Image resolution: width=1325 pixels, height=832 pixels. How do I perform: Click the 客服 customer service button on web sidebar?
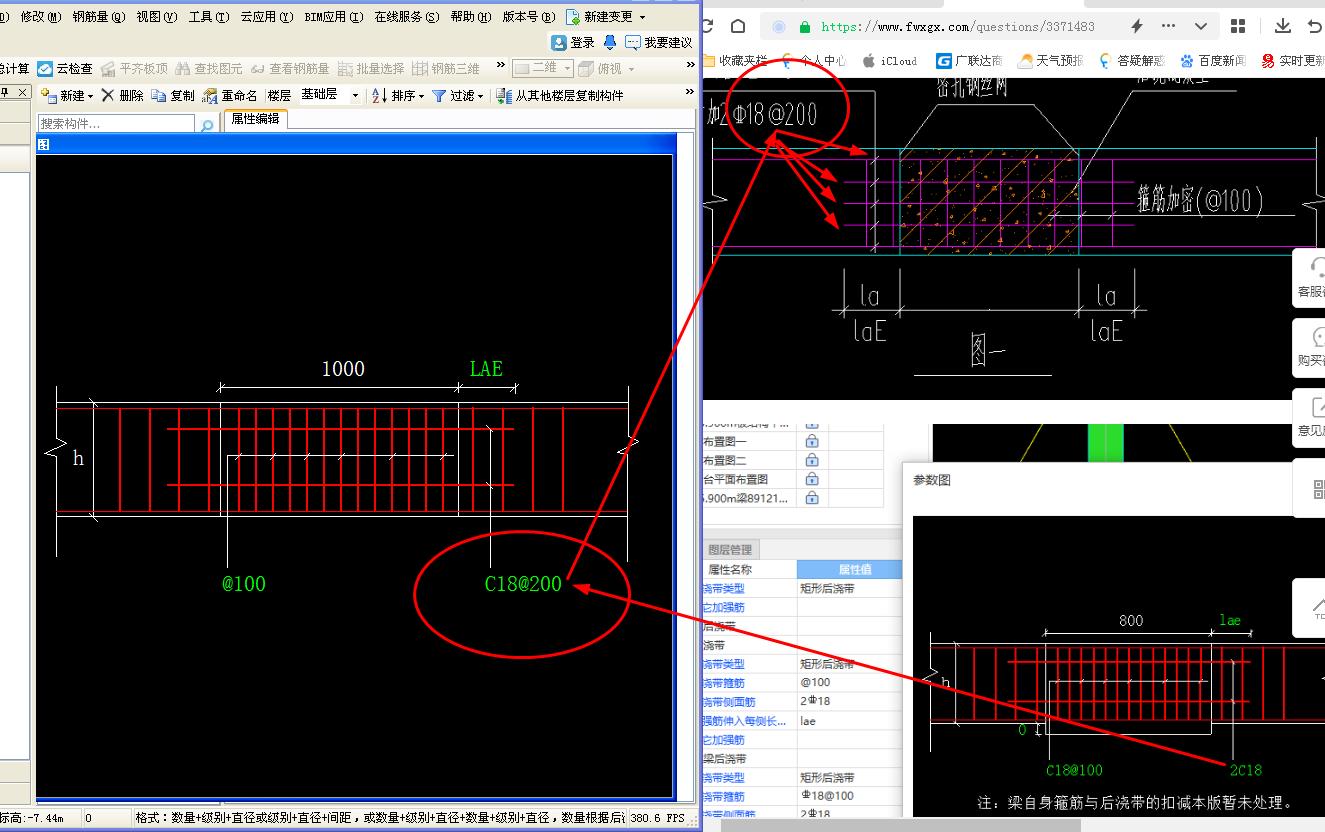pyautogui.click(x=1310, y=278)
